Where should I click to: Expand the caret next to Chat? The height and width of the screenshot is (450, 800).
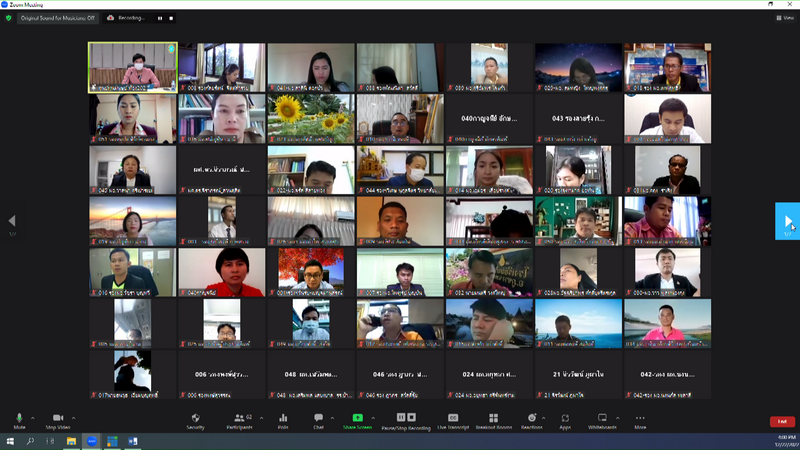tap(332, 418)
